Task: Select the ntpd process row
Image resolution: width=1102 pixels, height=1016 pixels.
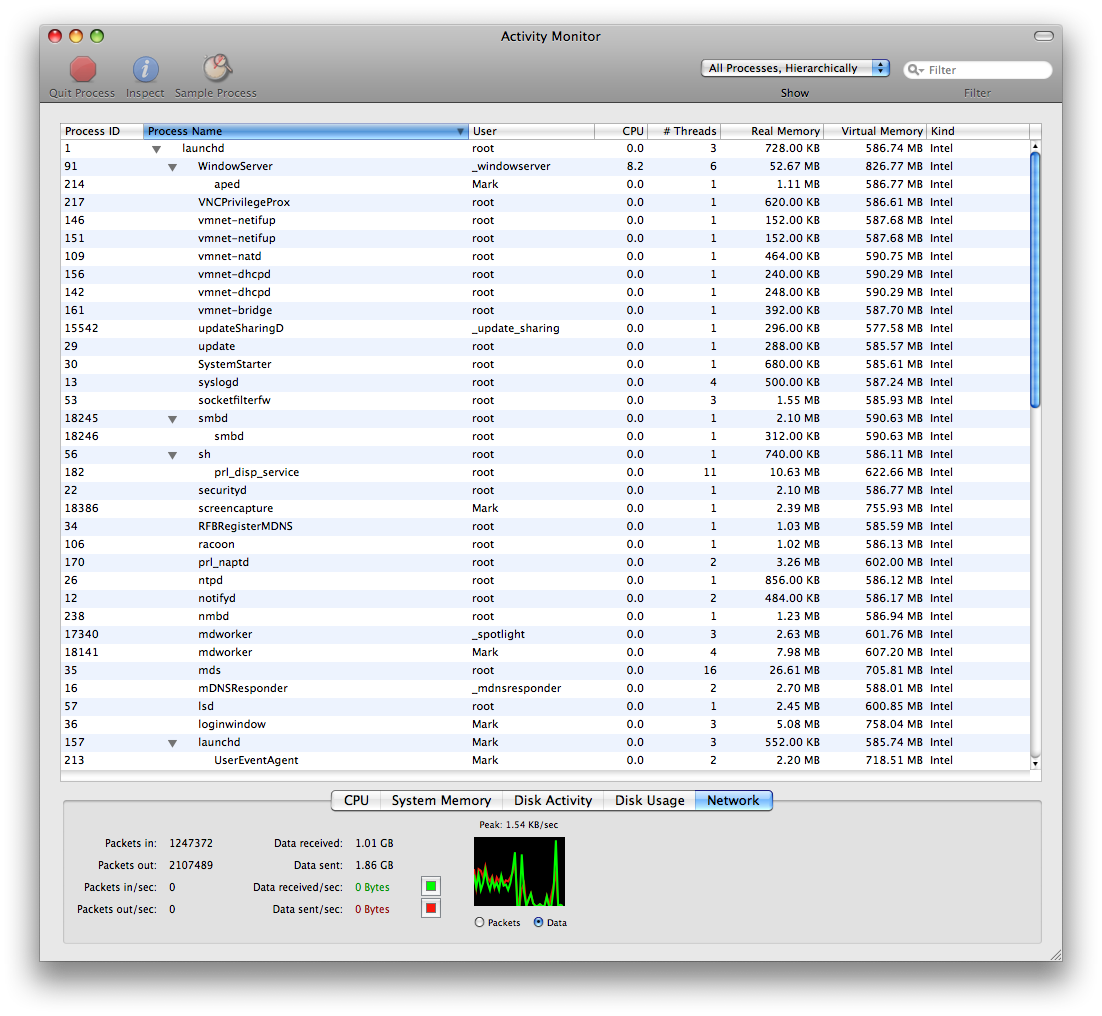Action: tap(545, 580)
